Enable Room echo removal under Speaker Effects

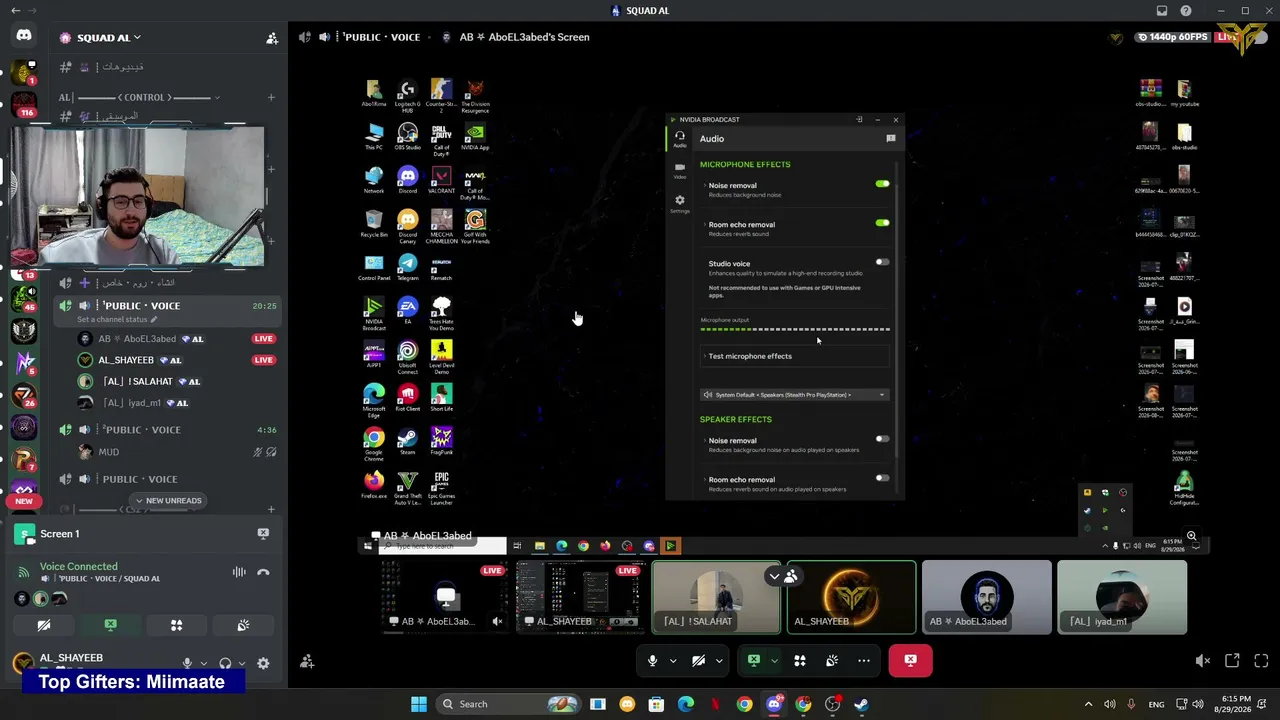882,478
